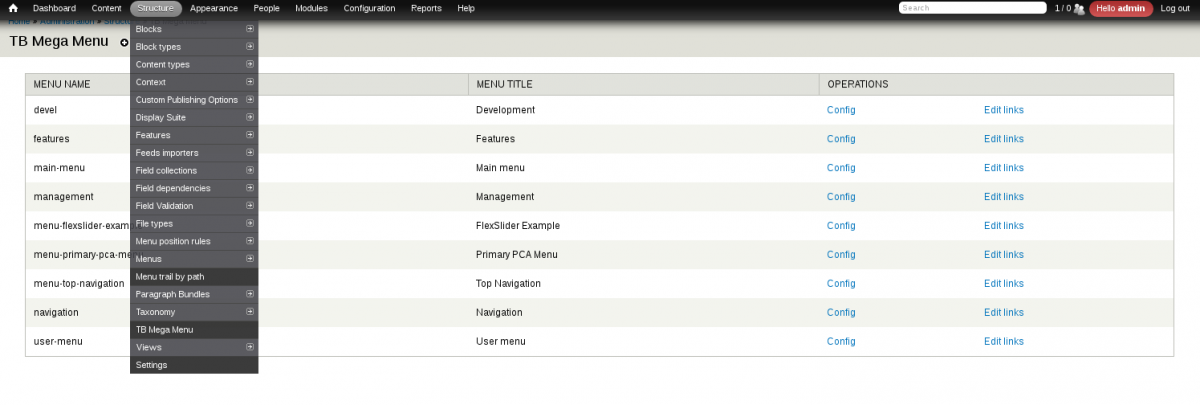Select Blocks in Structure dropdown
Viewport: 1200px width, 405px height.
[x=194, y=29]
